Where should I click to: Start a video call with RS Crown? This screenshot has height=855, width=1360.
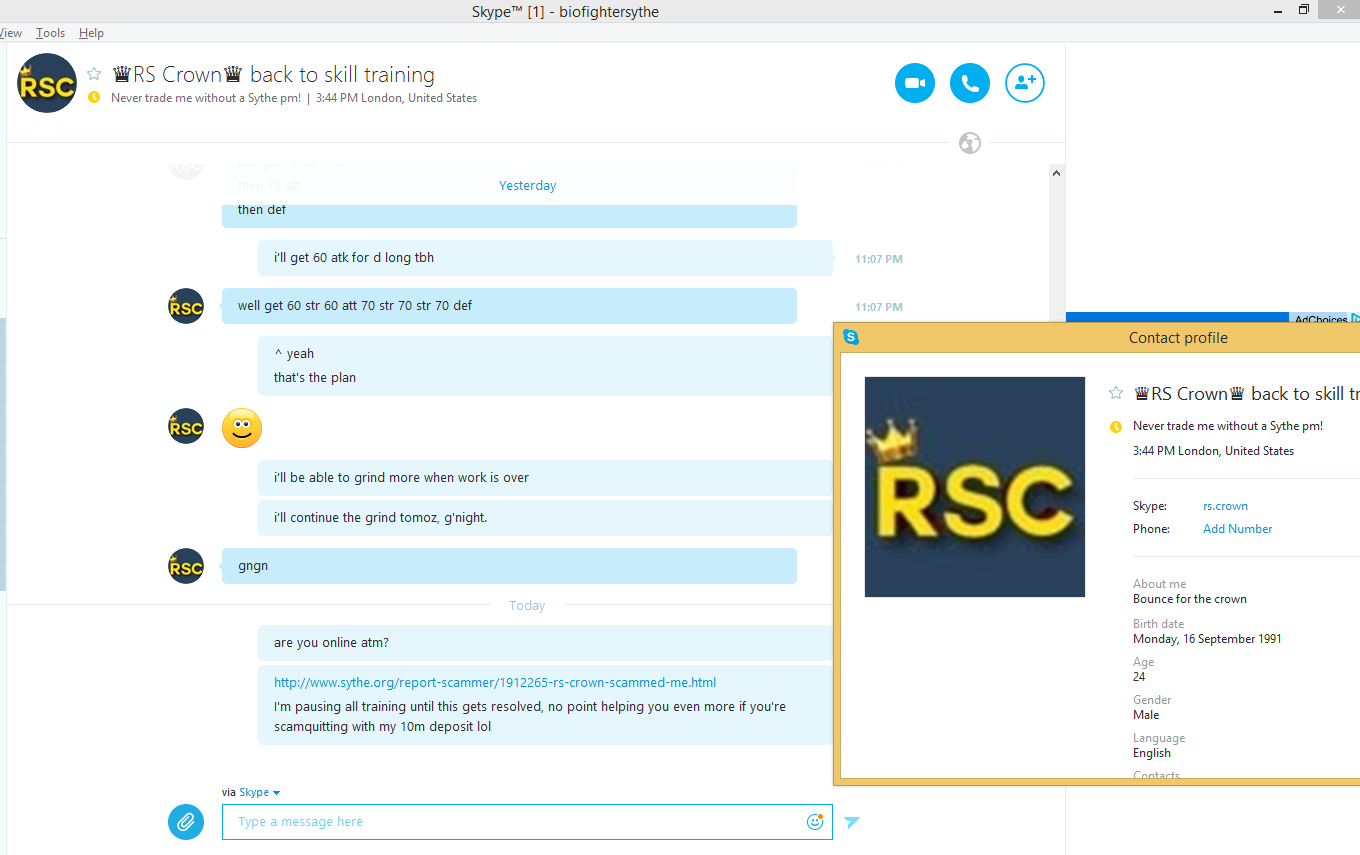click(x=914, y=83)
